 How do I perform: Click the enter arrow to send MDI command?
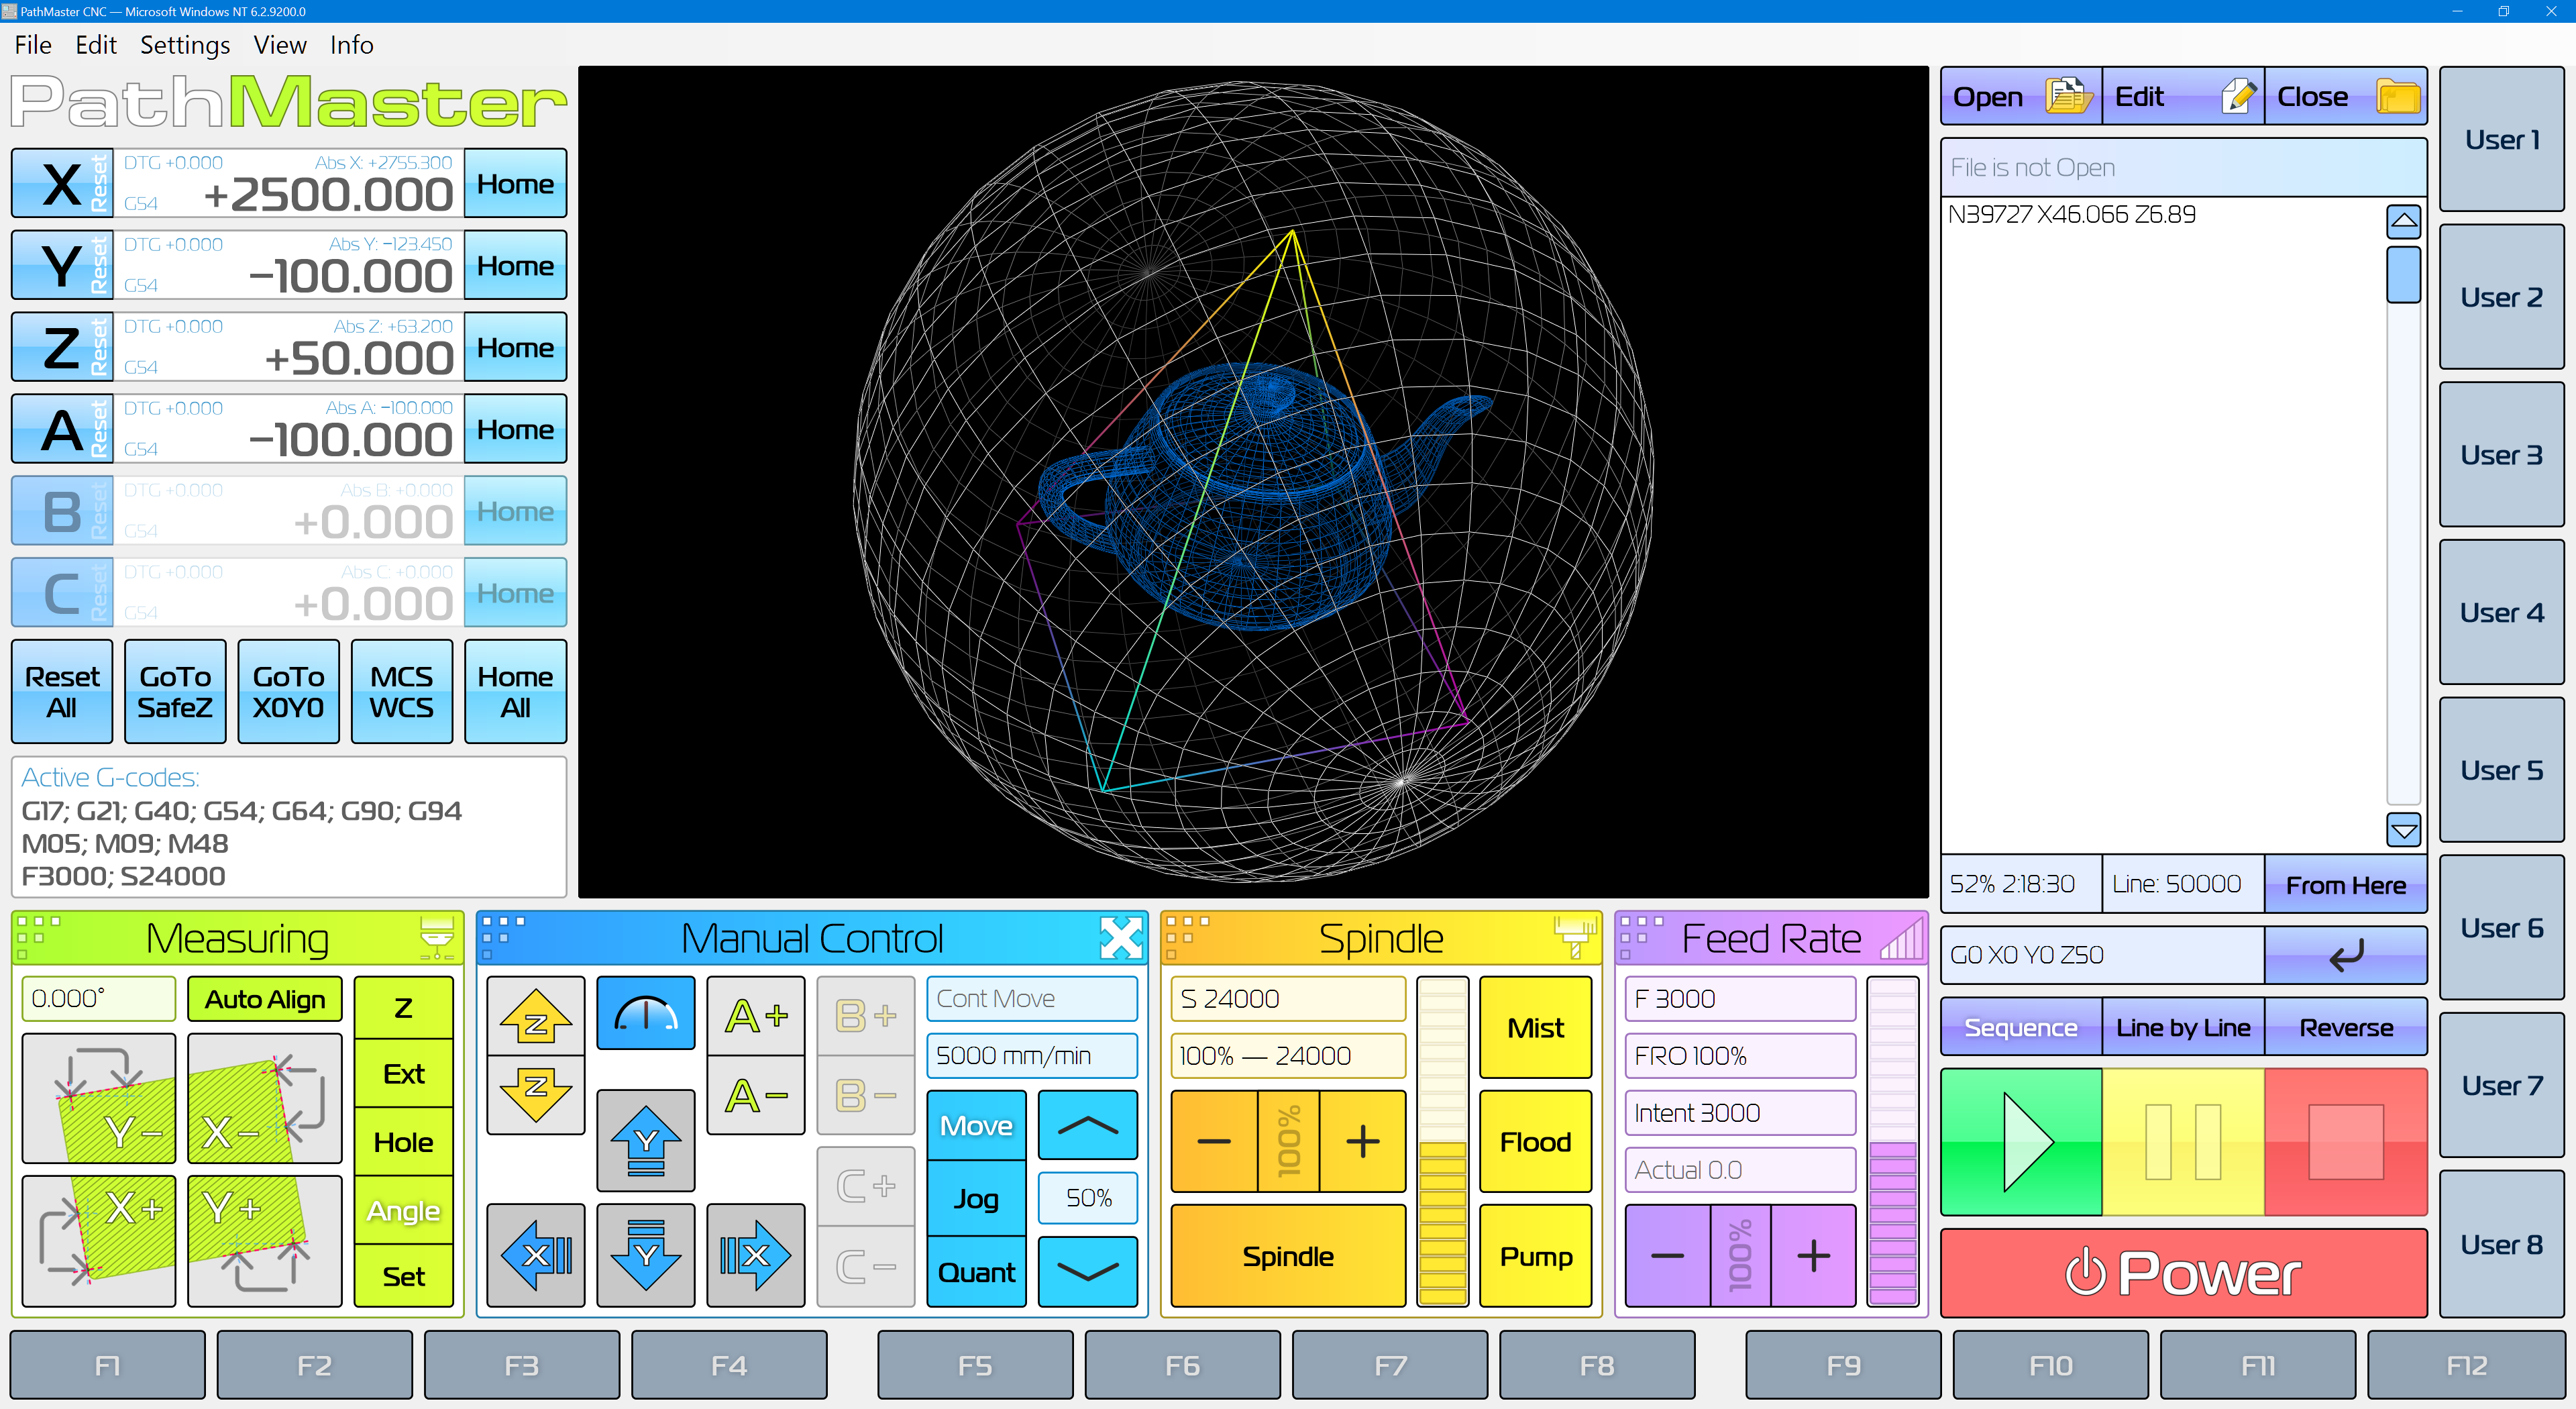2345,955
